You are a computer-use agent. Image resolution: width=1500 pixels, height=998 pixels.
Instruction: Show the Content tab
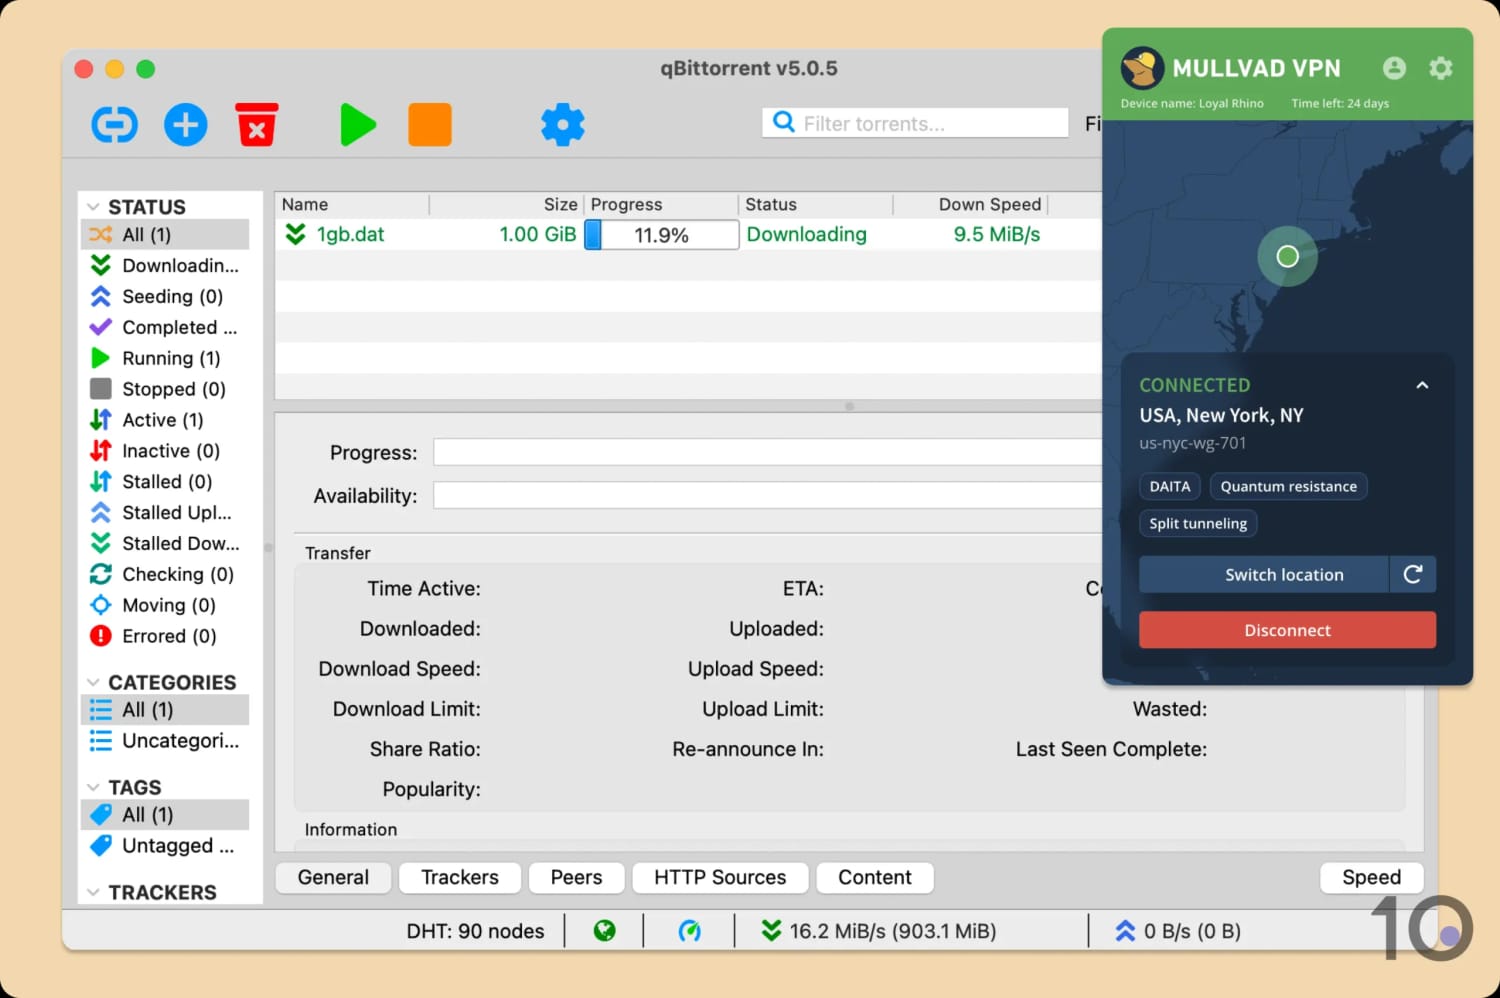pyautogui.click(x=875, y=877)
